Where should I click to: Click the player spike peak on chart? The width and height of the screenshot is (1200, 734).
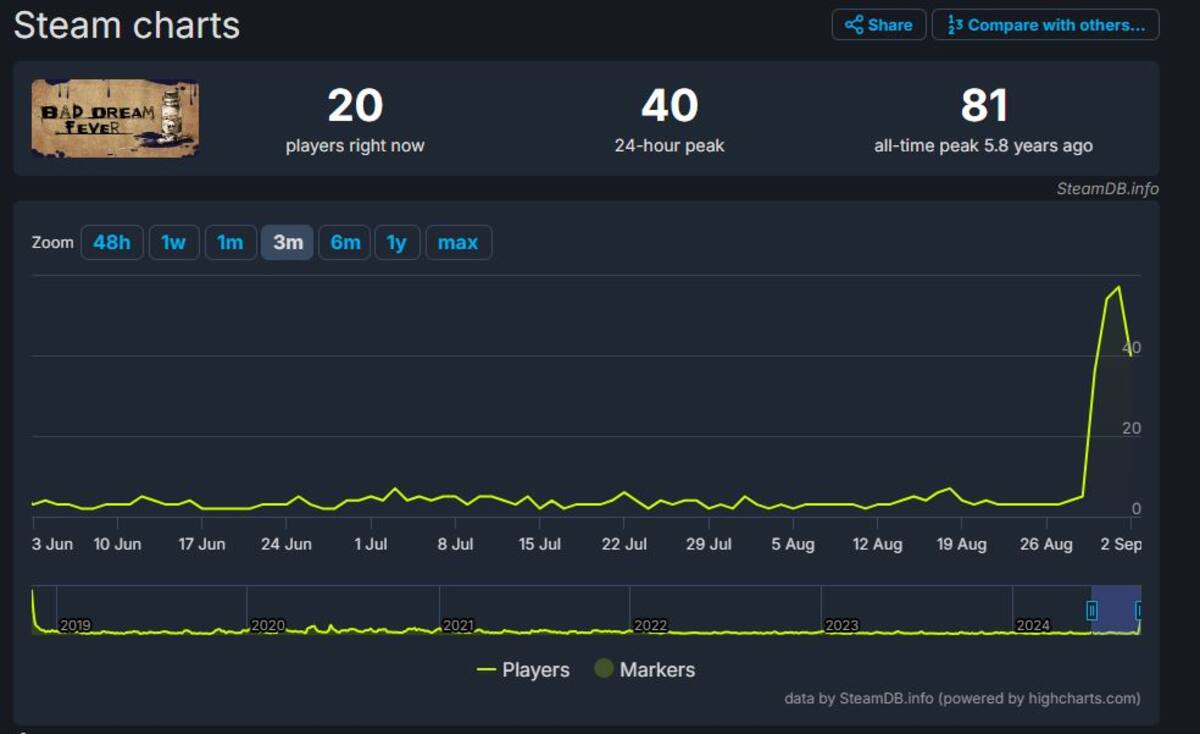click(x=1117, y=288)
